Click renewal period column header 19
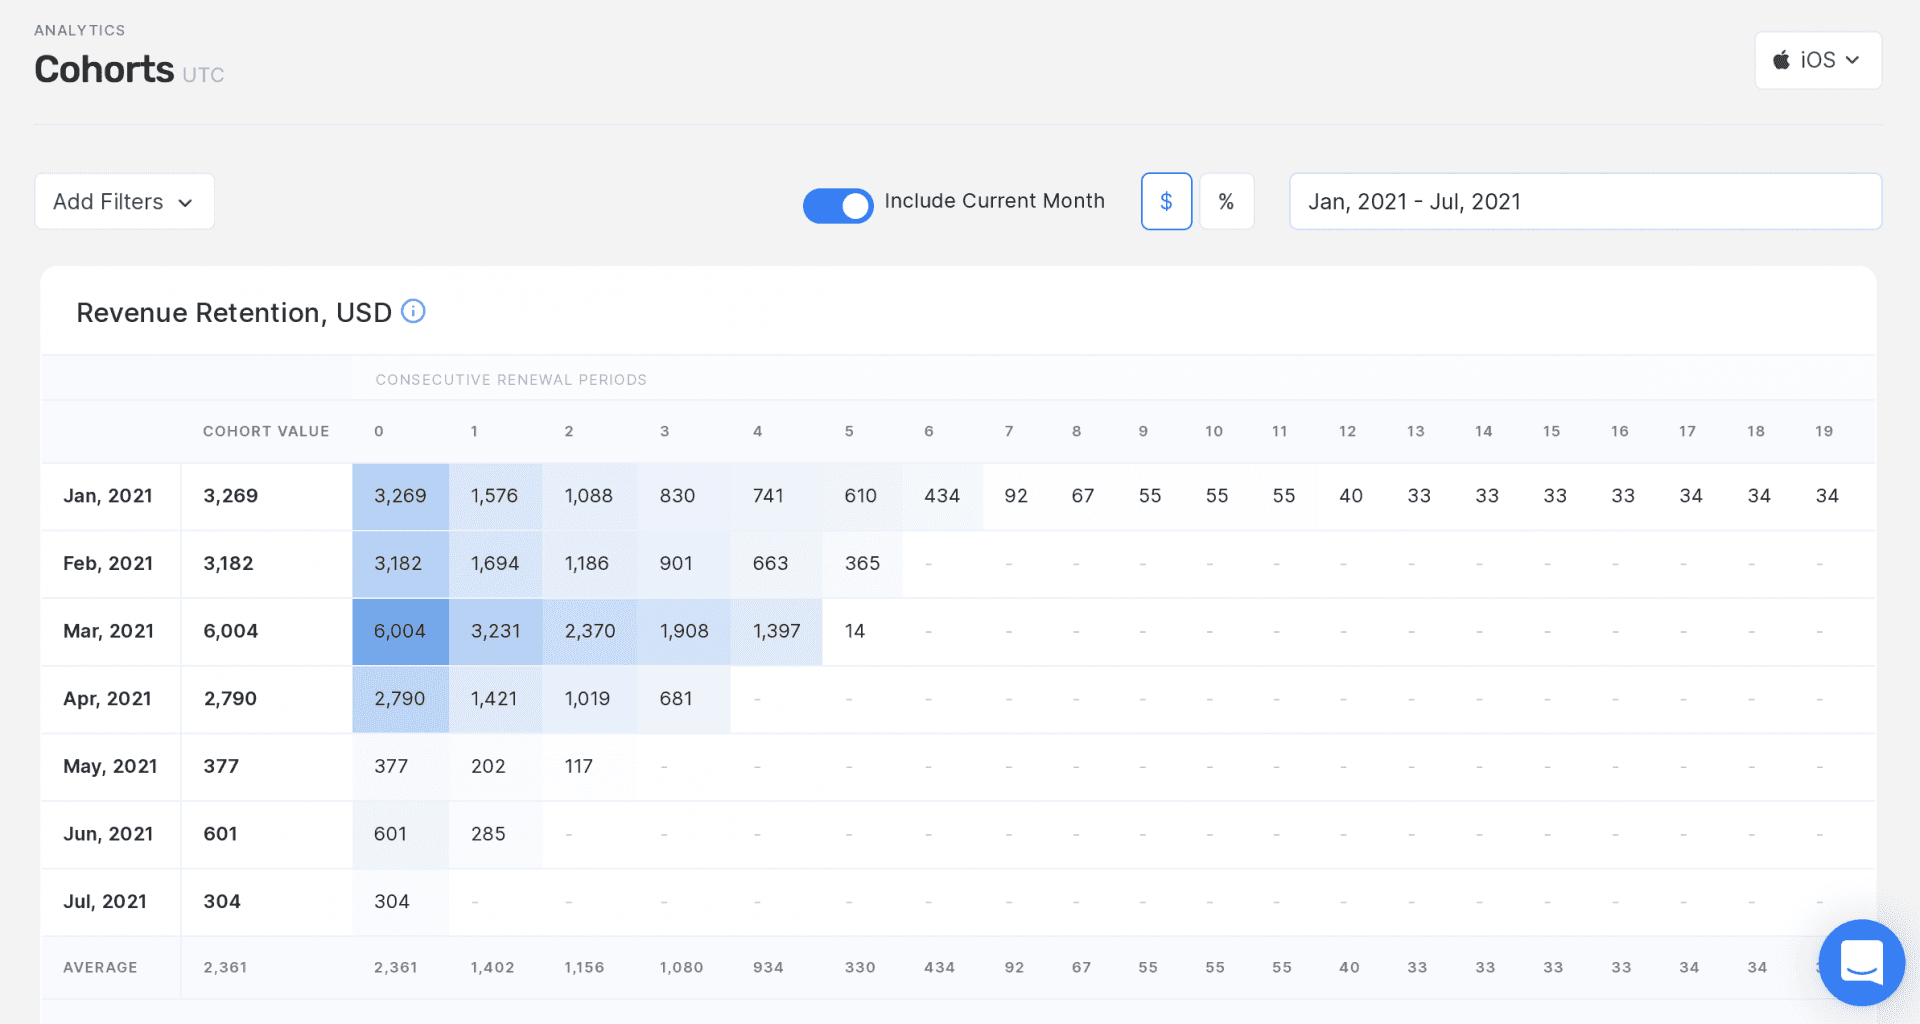The image size is (1920, 1024). click(1825, 431)
